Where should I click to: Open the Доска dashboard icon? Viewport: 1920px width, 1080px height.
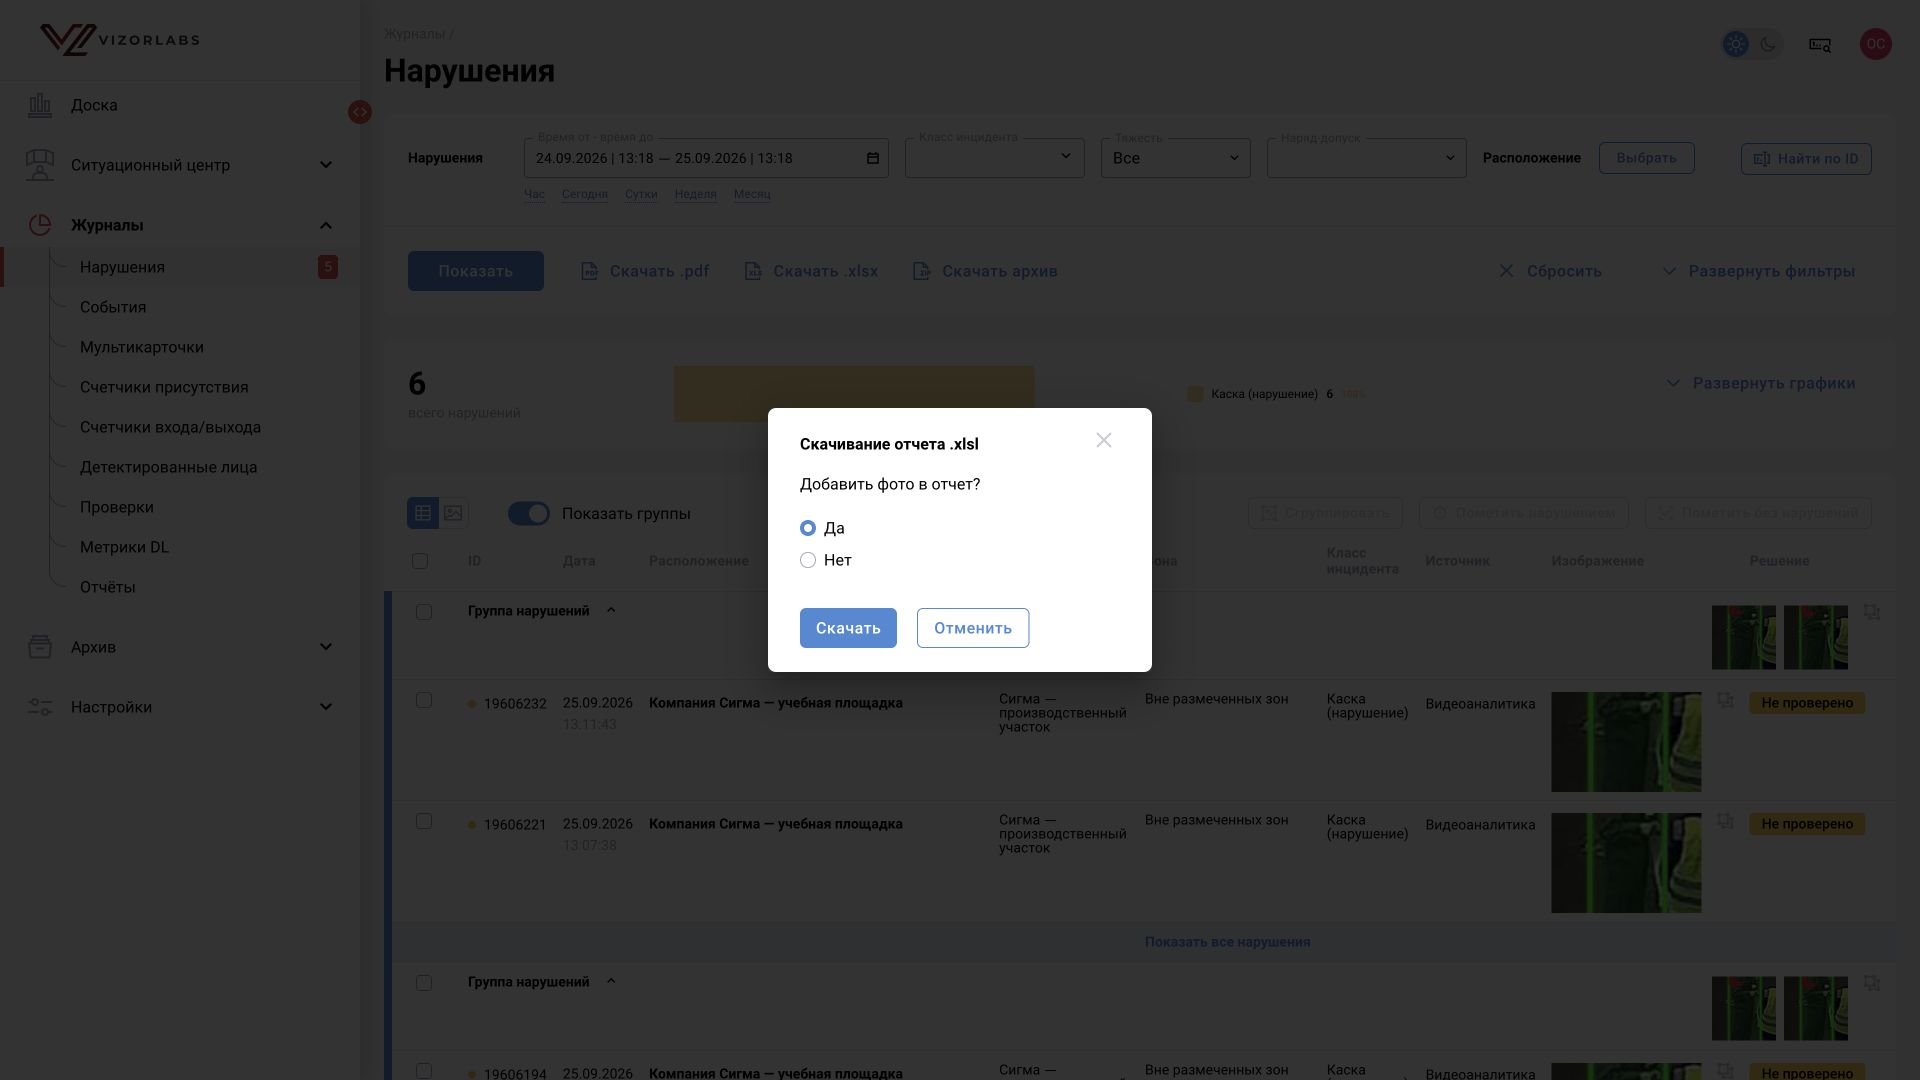coord(40,105)
